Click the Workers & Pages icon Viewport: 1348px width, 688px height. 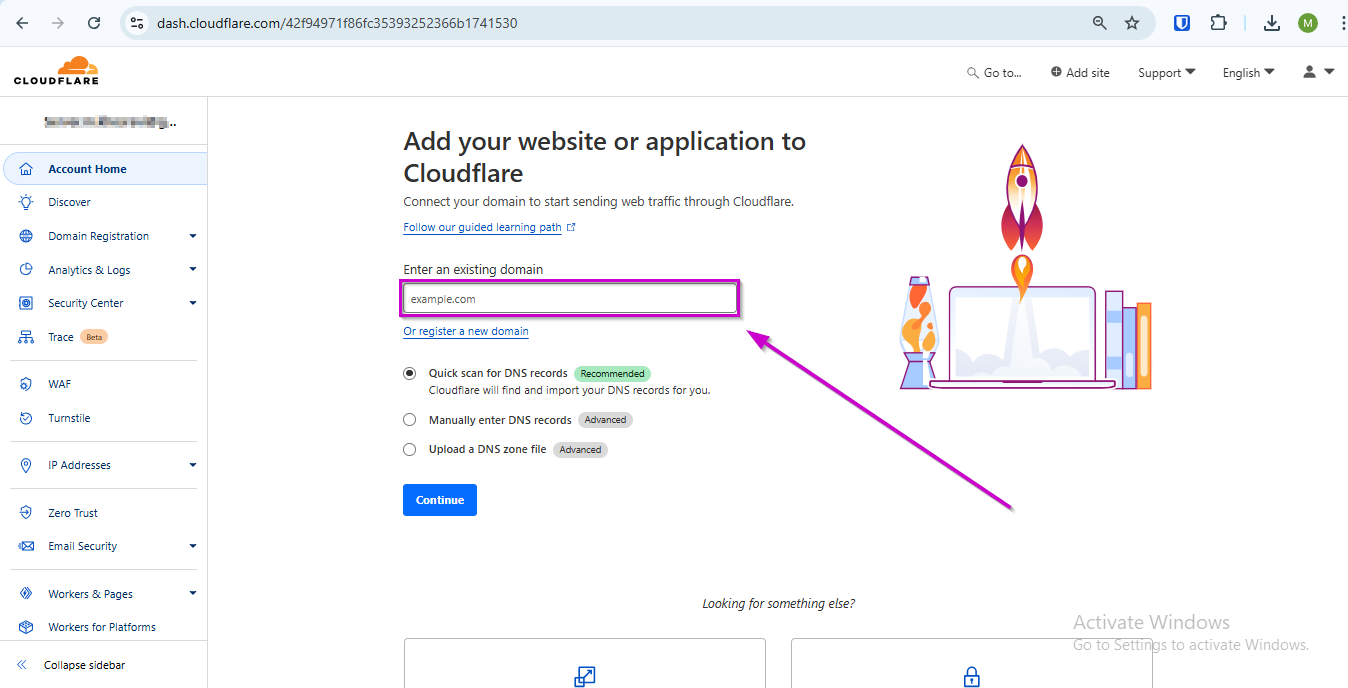26,594
